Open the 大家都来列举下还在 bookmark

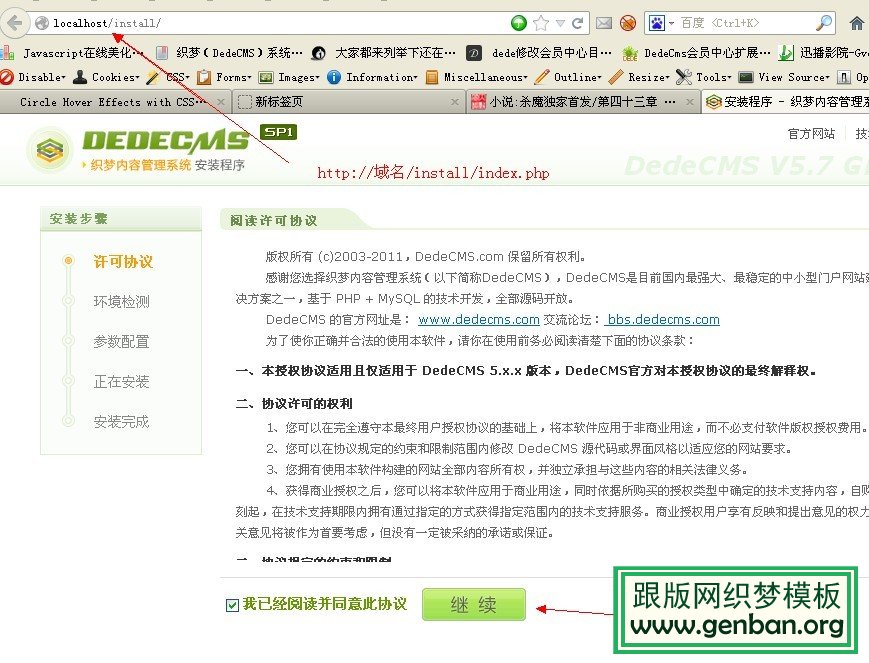(x=384, y=53)
